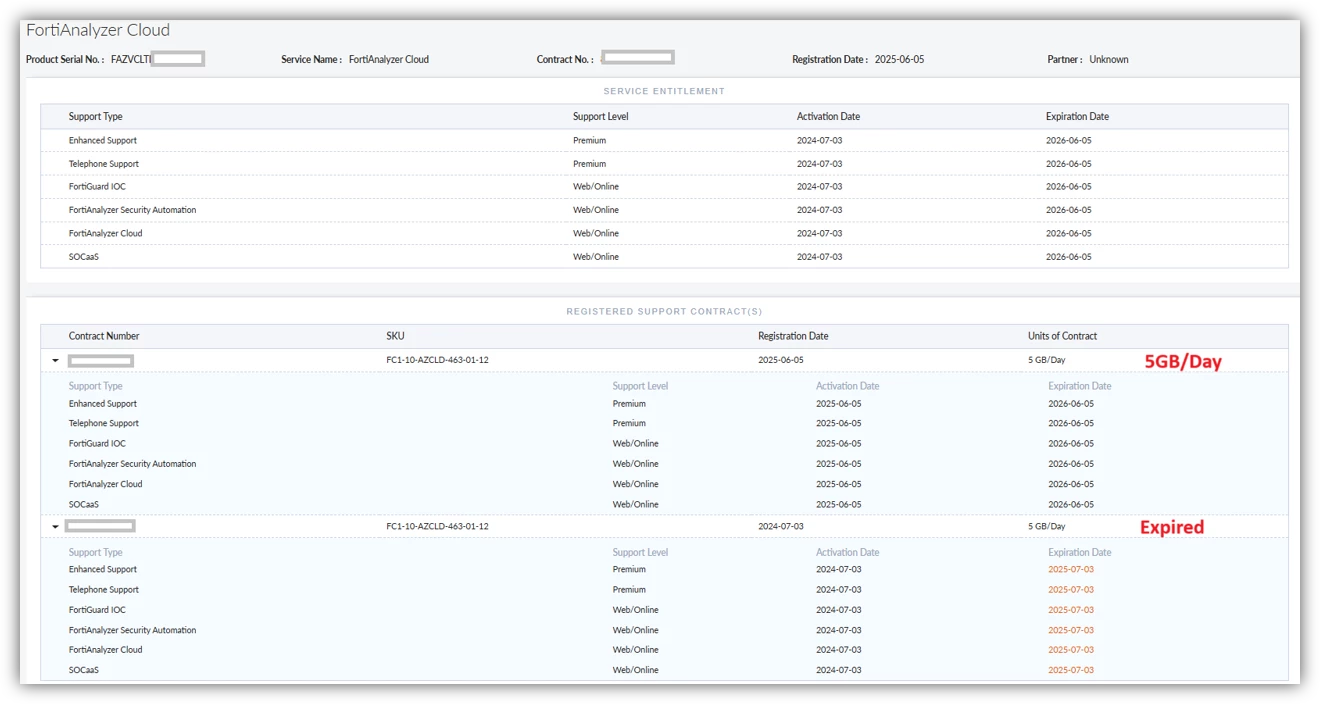
Task: Select Enhanced Support in the 2025-06-05 contract details
Action: pyautogui.click(x=103, y=404)
